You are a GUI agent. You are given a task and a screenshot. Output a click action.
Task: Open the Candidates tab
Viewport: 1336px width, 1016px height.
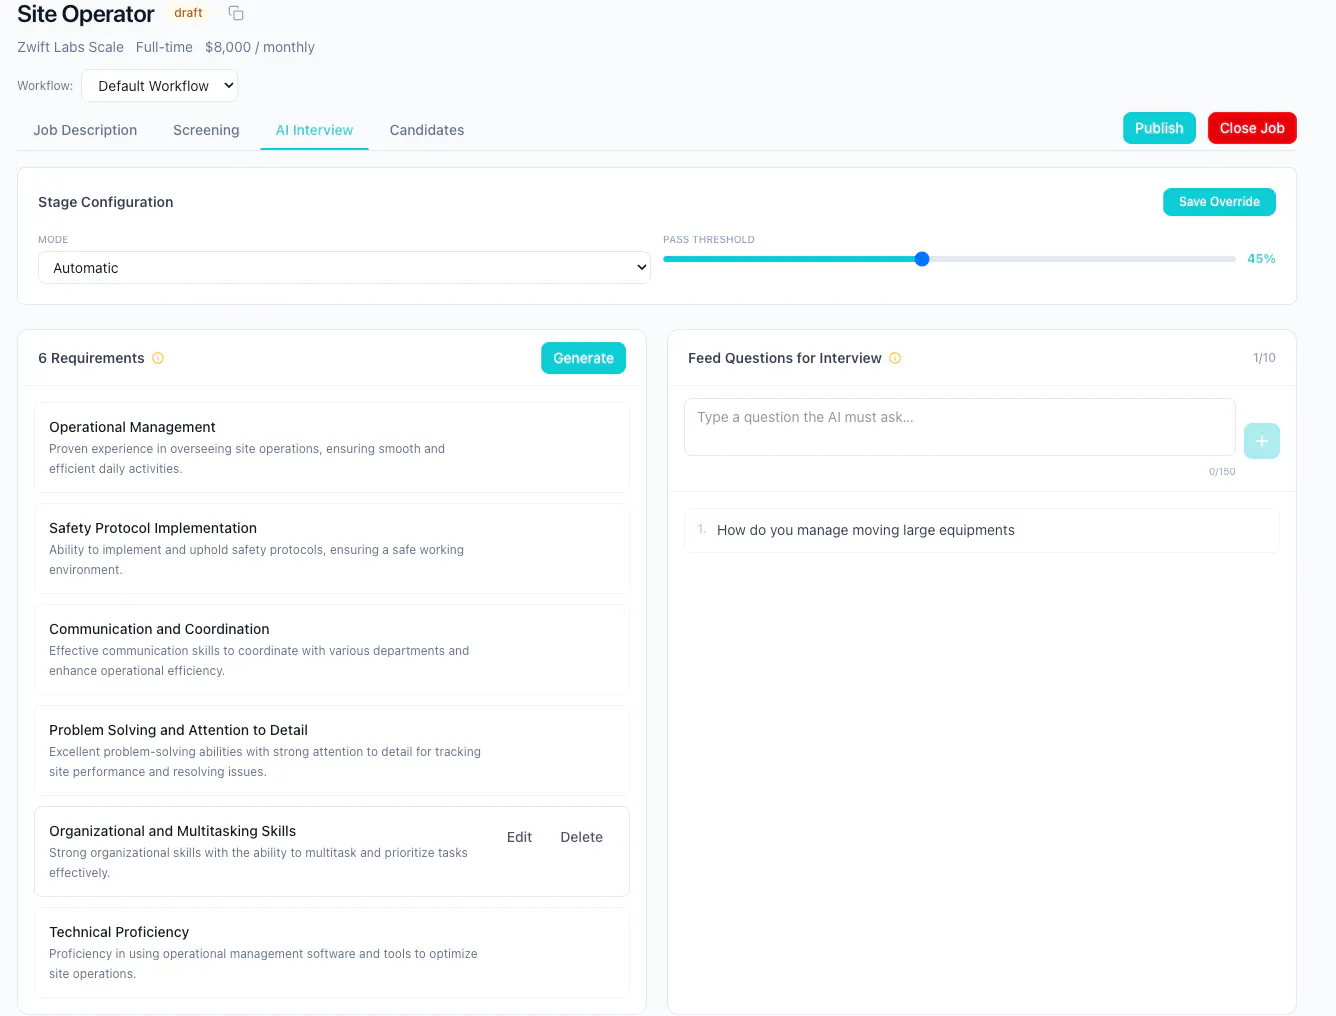tap(427, 130)
